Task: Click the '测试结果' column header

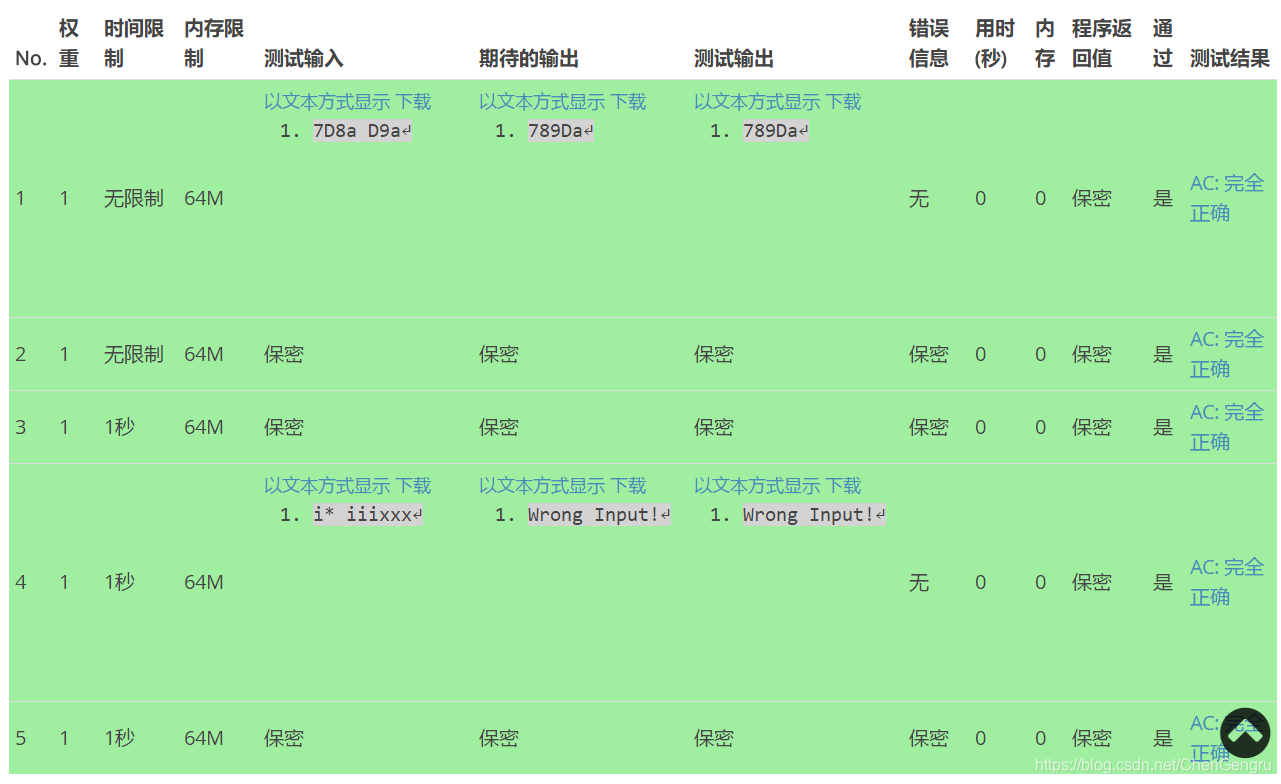Action: pyautogui.click(x=1230, y=59)
